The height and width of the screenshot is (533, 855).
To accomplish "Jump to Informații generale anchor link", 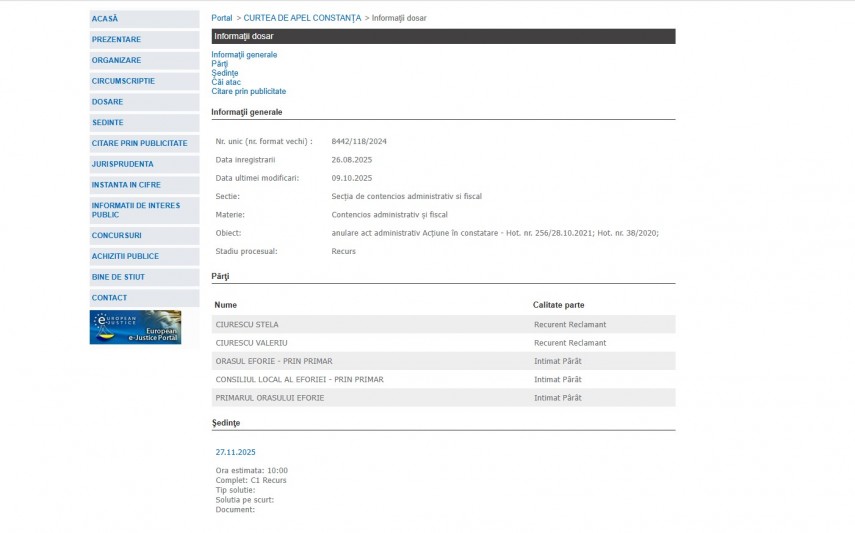I will click(x=244, y=55).
